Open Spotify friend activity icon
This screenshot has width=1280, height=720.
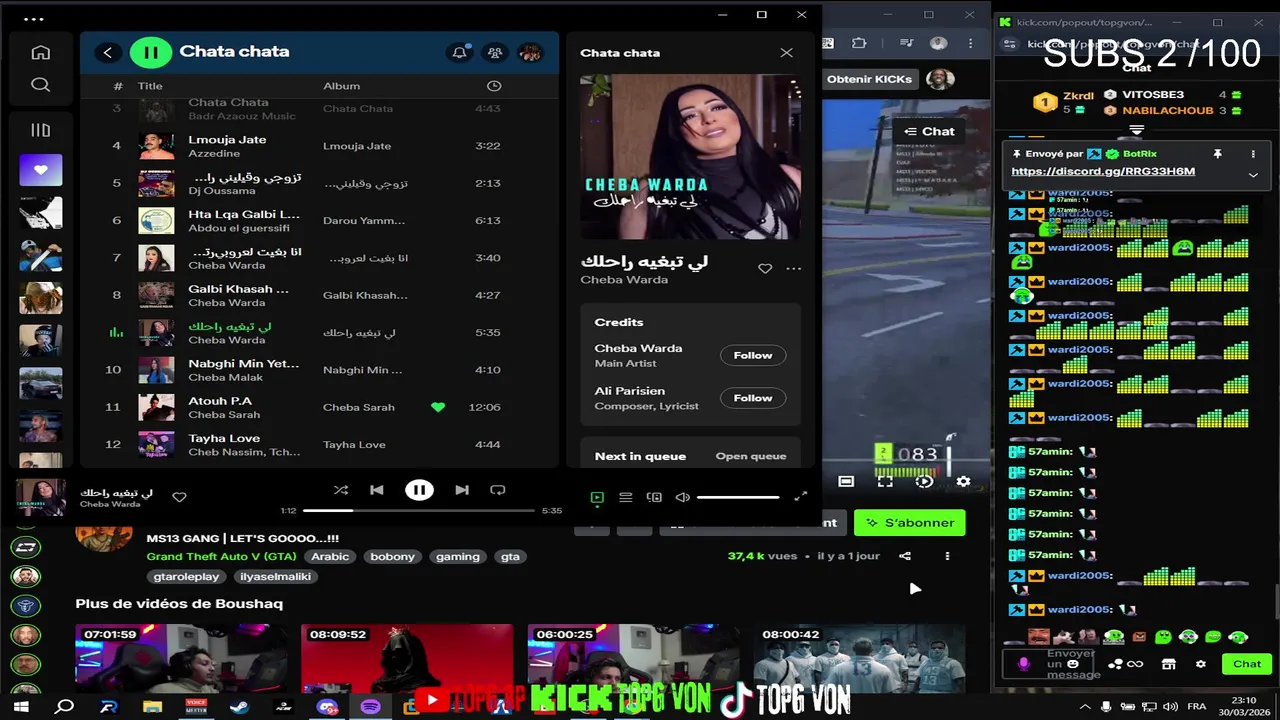pyautogui.click(x=495, y=53)
